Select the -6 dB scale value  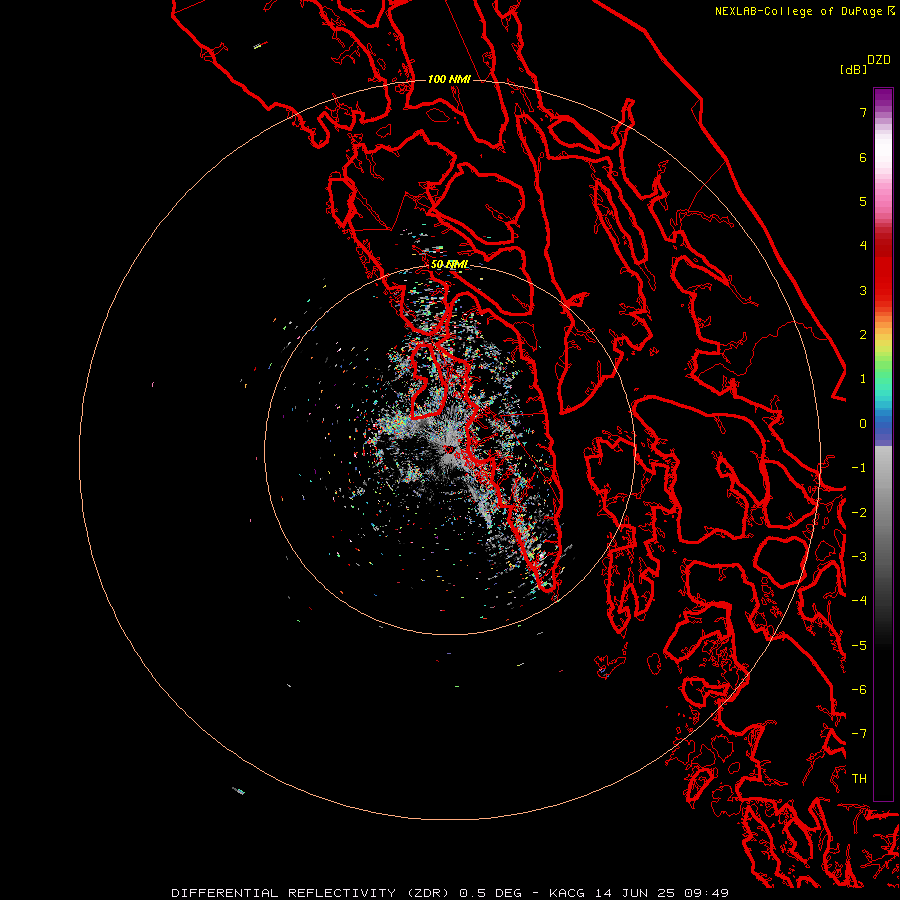[x=859, y=690]
